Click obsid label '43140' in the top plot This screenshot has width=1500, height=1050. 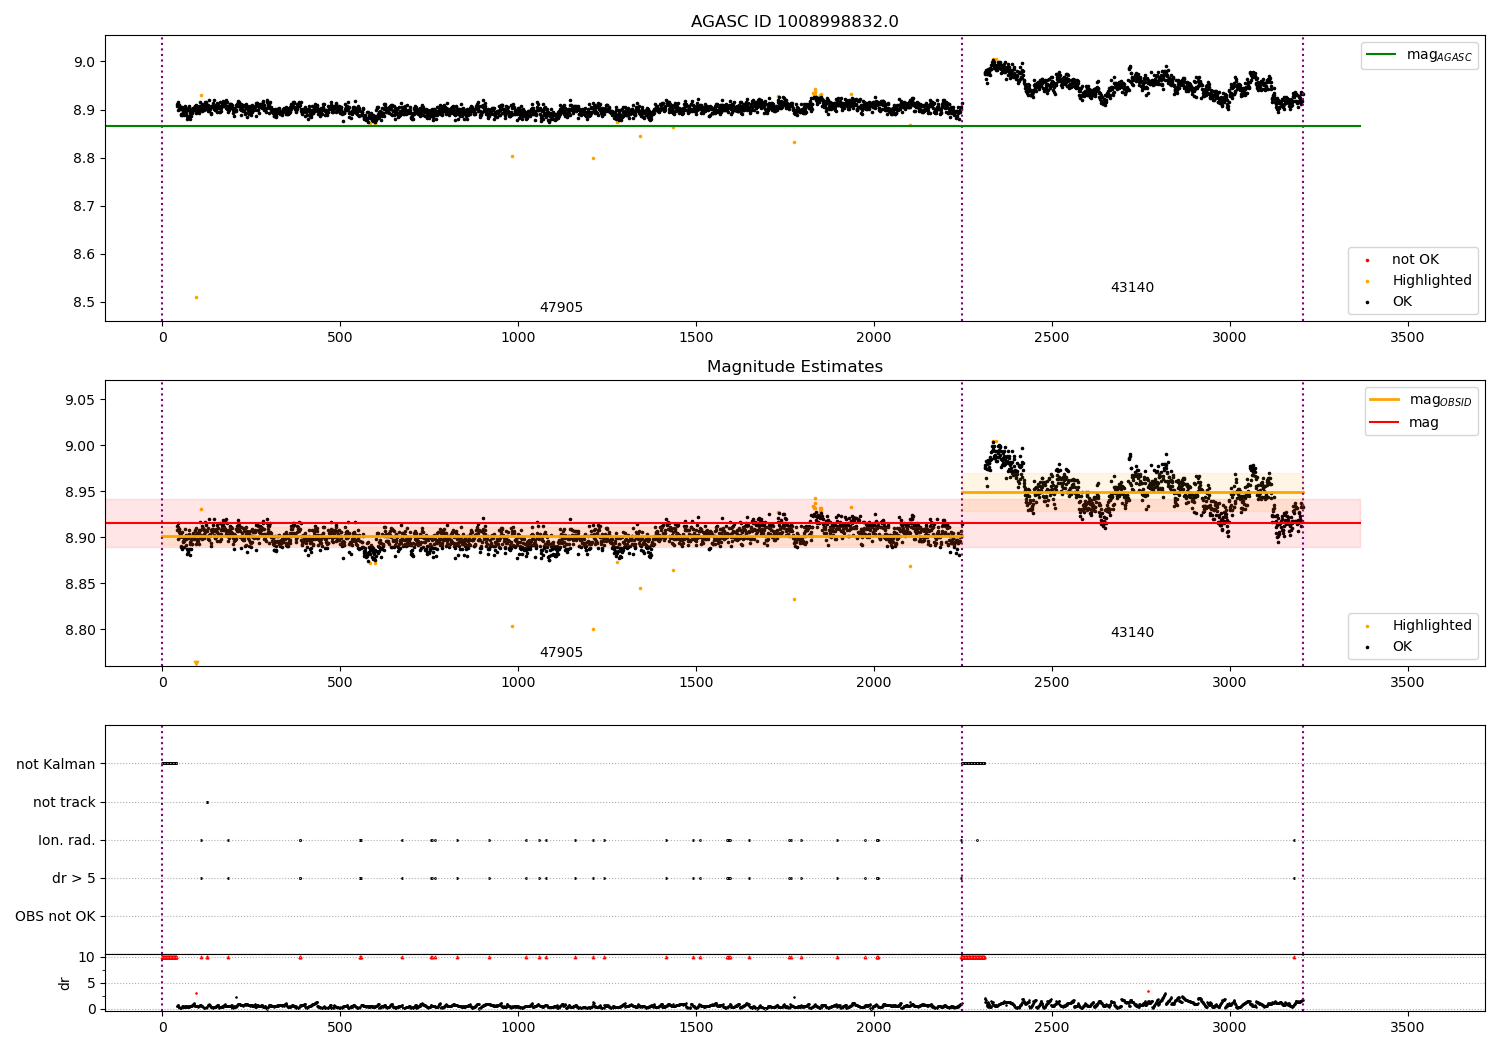(x=1132, y=288)
